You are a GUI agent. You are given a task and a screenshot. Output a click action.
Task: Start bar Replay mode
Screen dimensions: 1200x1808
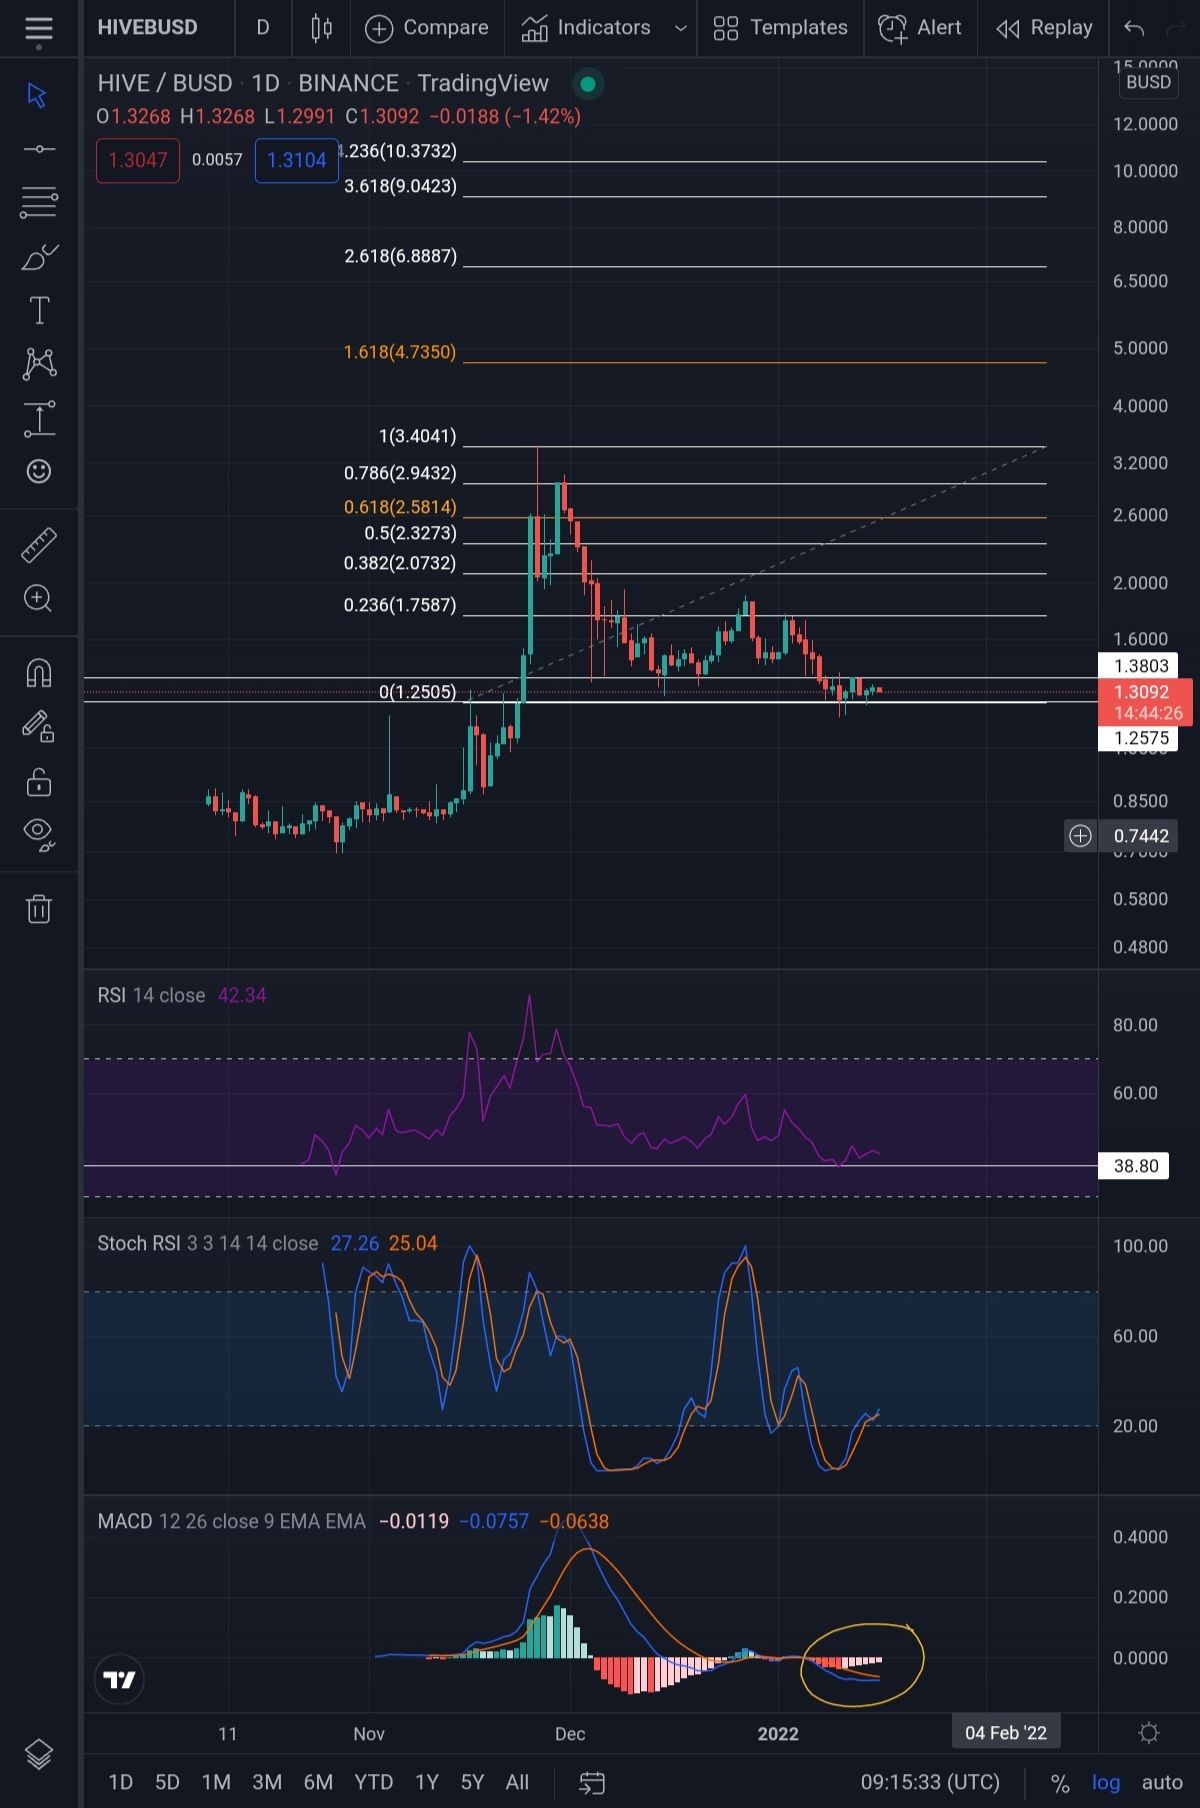click(1044, 28)
